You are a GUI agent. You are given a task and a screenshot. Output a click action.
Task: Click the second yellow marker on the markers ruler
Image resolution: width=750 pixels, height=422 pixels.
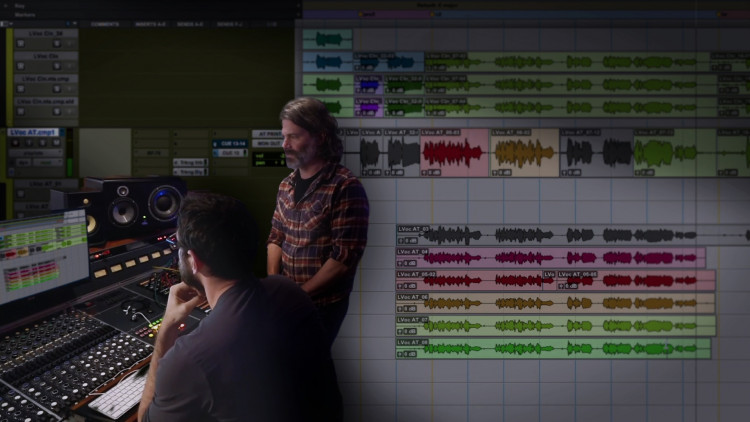click(x=432, y=14)
